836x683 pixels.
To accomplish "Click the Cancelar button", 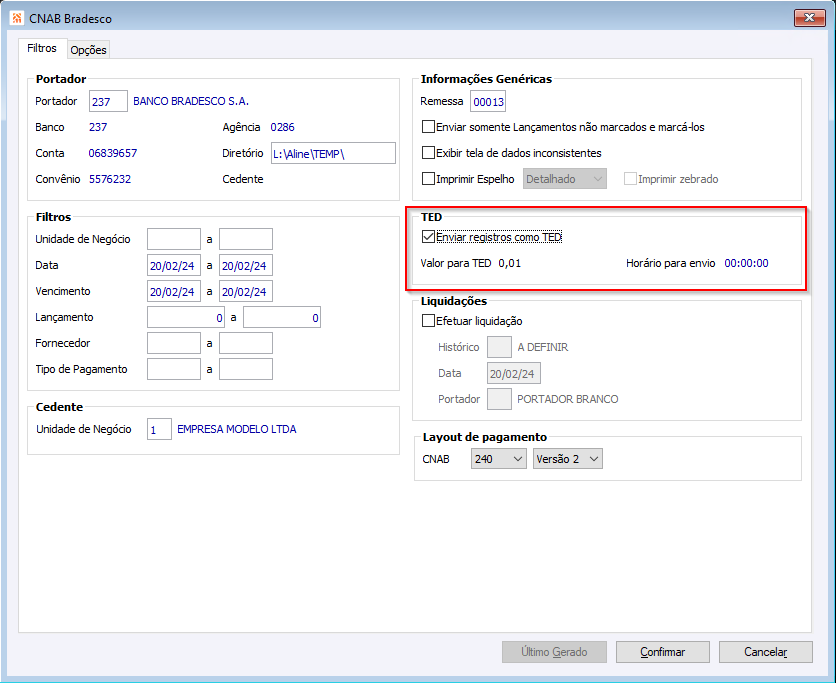I will (766, 652).
